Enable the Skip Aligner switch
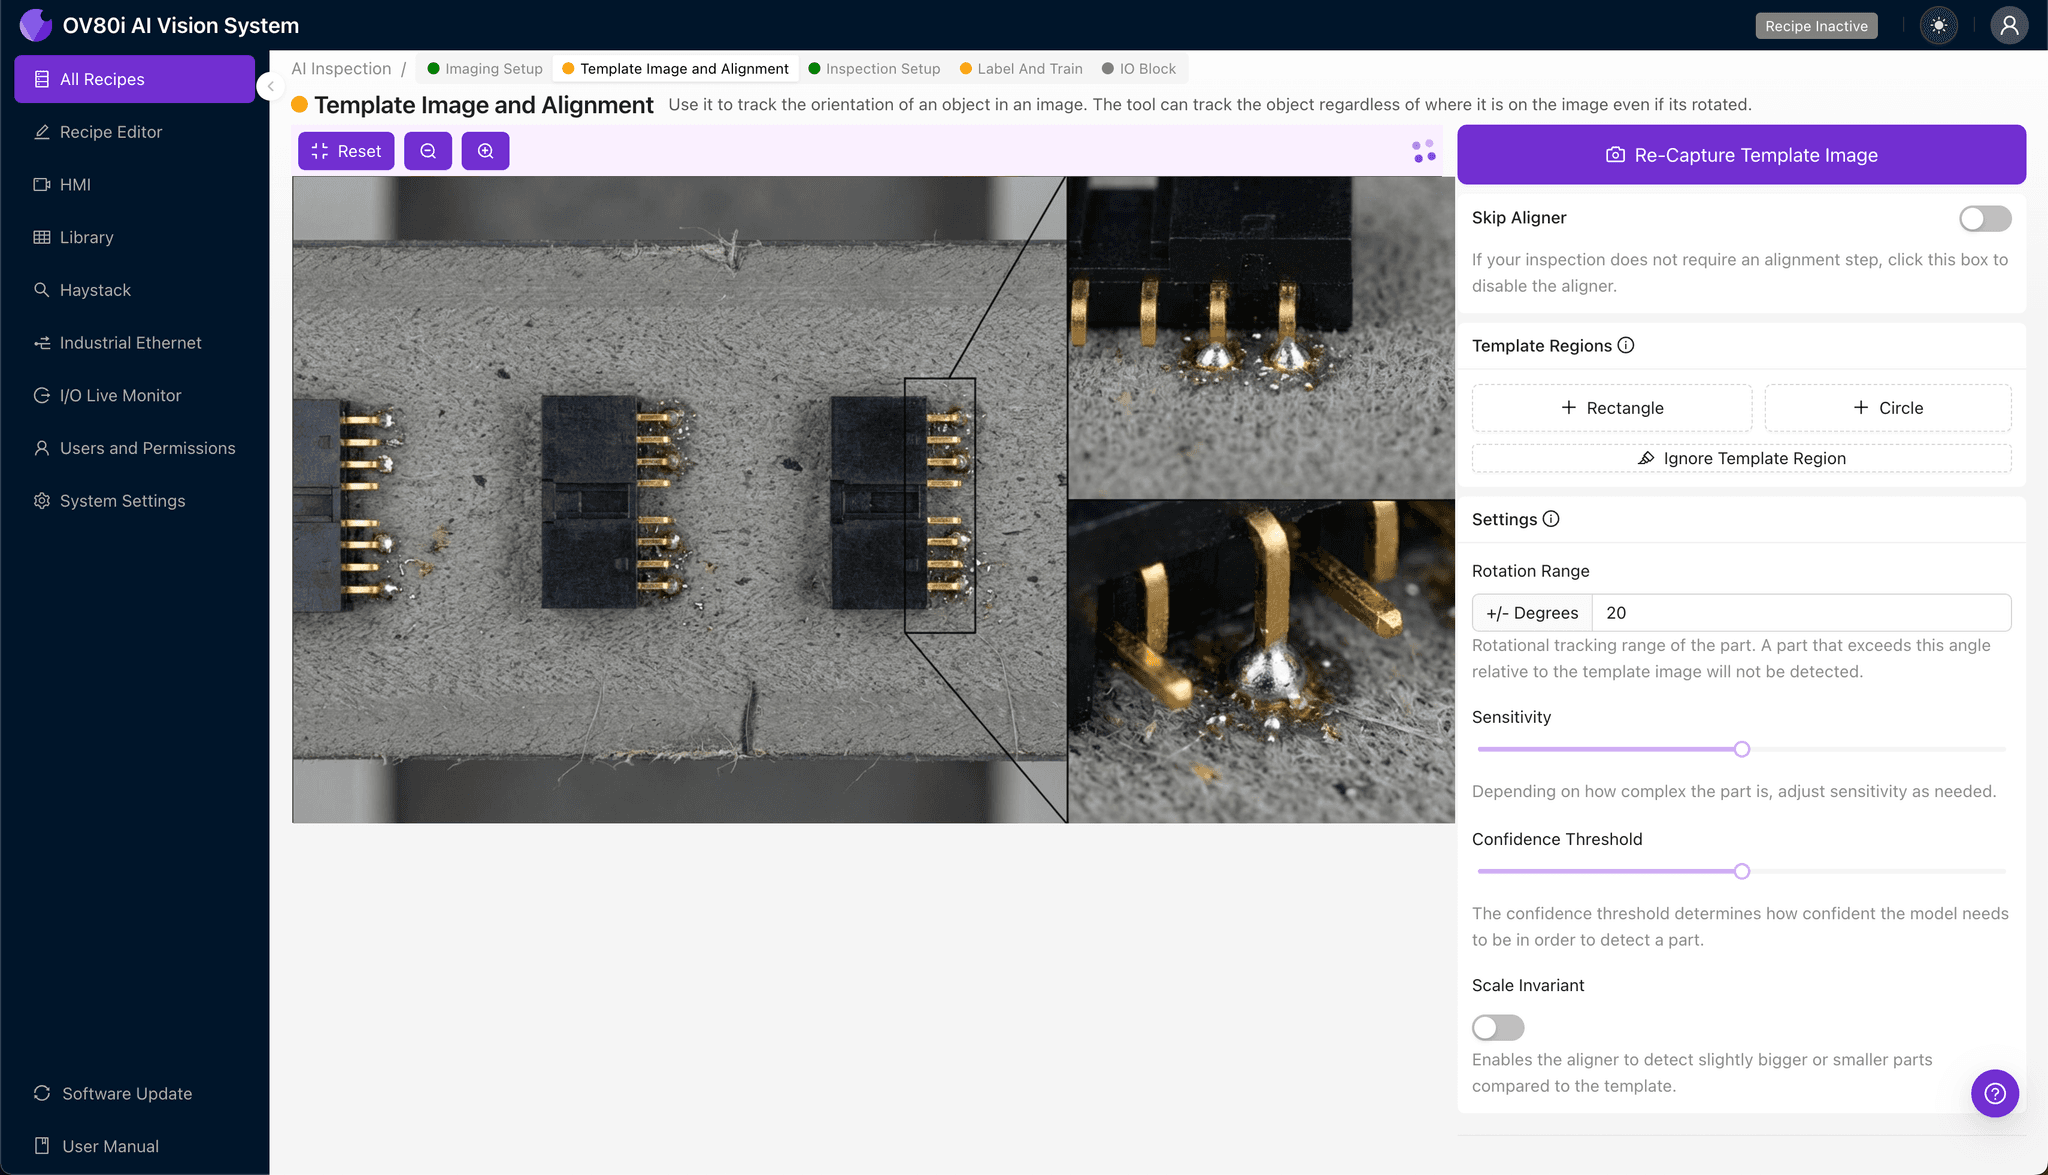 (1984, 218)
